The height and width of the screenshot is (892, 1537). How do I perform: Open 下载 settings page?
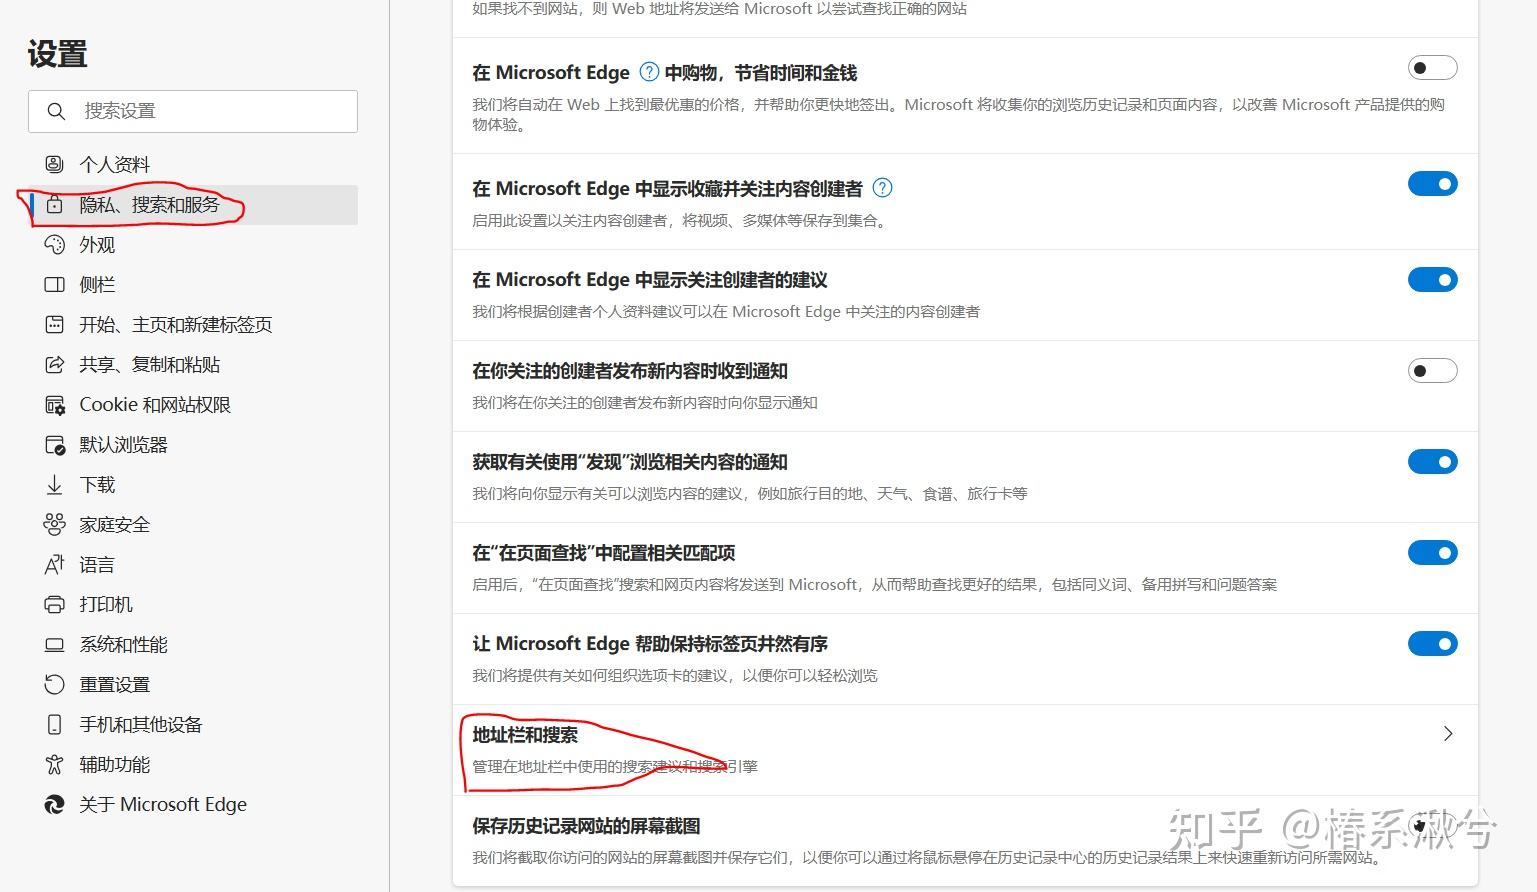point(193,484)
